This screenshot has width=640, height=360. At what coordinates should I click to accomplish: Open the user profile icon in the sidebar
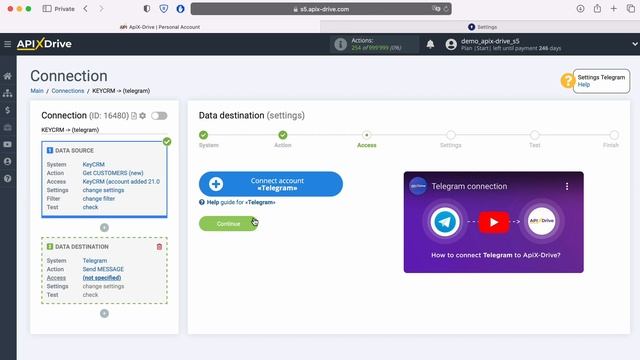7,162
